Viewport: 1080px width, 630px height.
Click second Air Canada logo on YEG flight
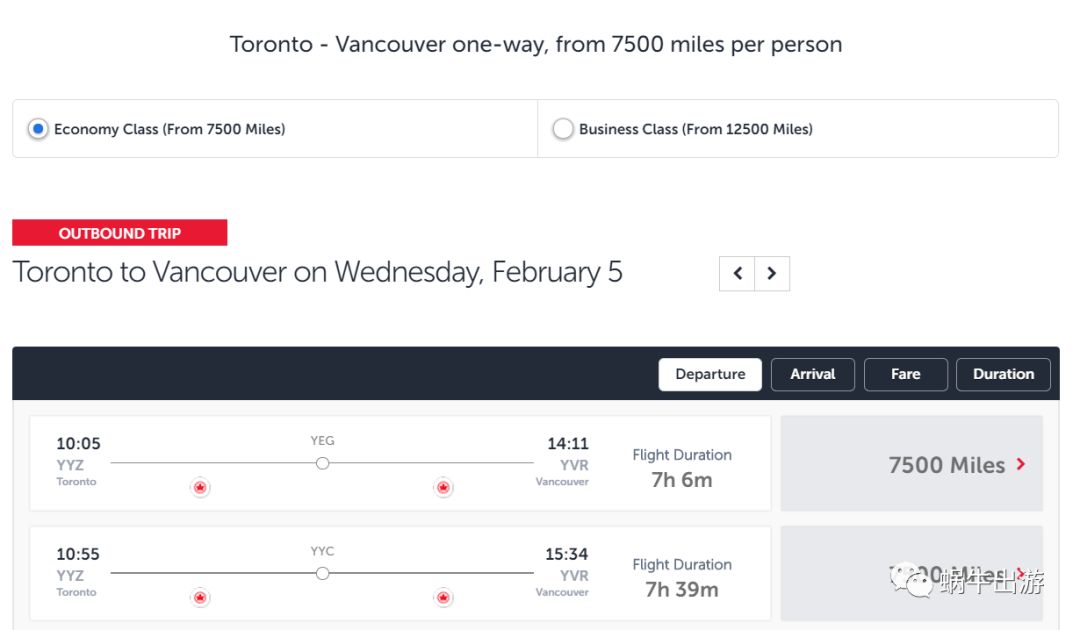pos(443,487)
